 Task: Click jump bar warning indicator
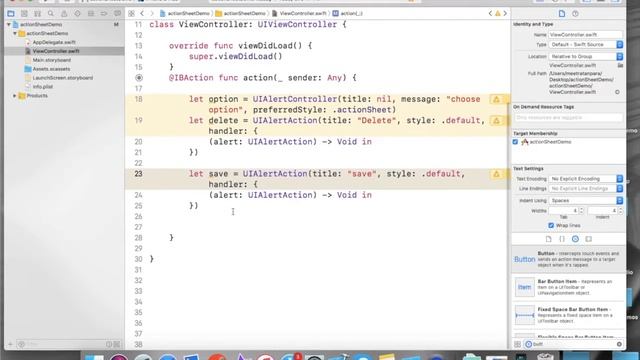(498, 13)
